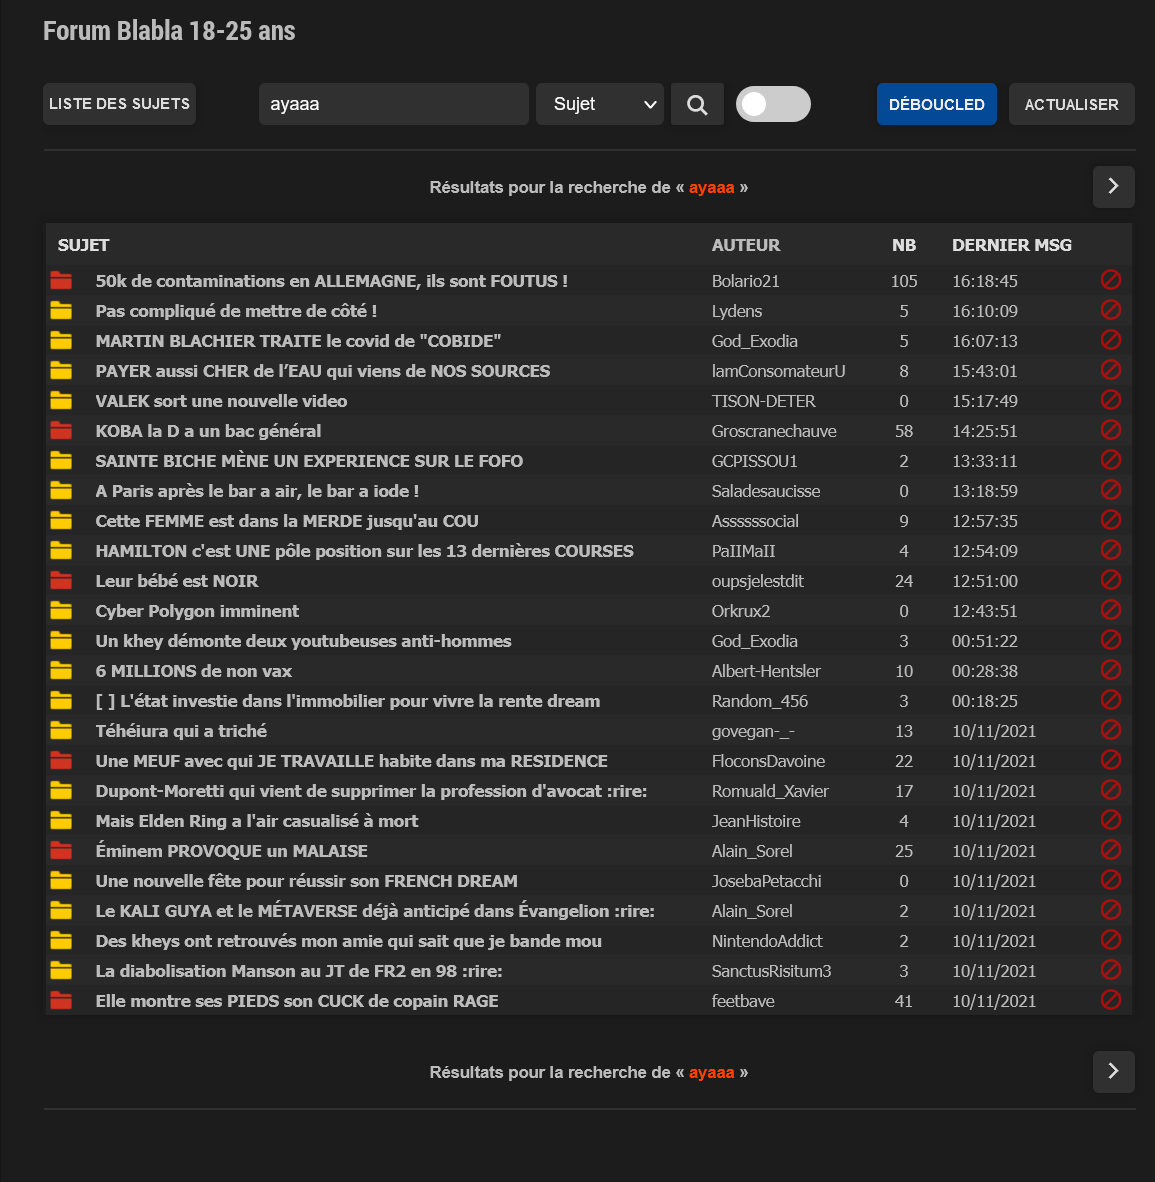1155x1182 pixels.
Task: Click the magnifier search button
Action: tap(697, 104)
